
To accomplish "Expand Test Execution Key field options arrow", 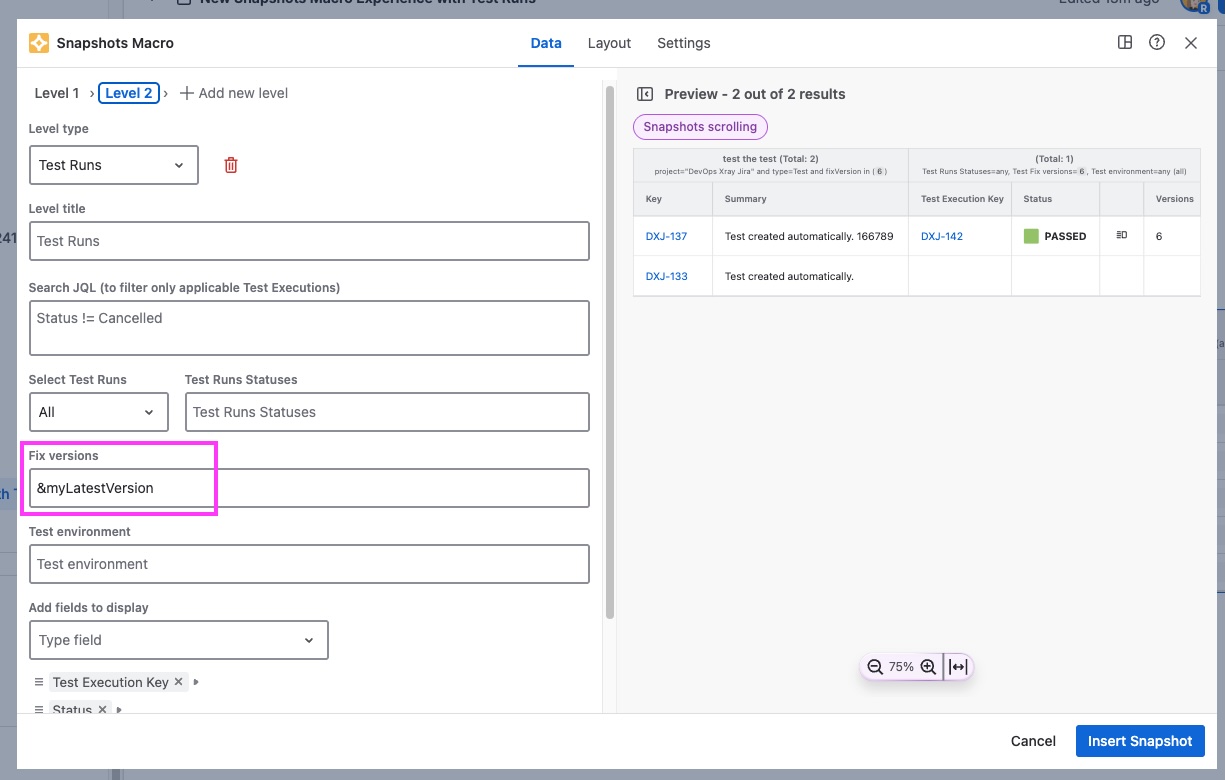I will [196, 682].
